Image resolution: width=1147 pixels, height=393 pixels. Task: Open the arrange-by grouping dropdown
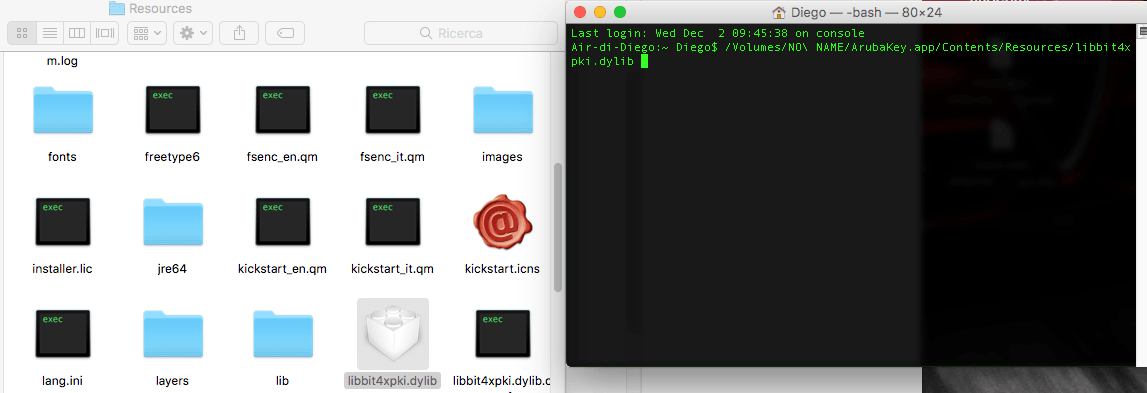147,33
